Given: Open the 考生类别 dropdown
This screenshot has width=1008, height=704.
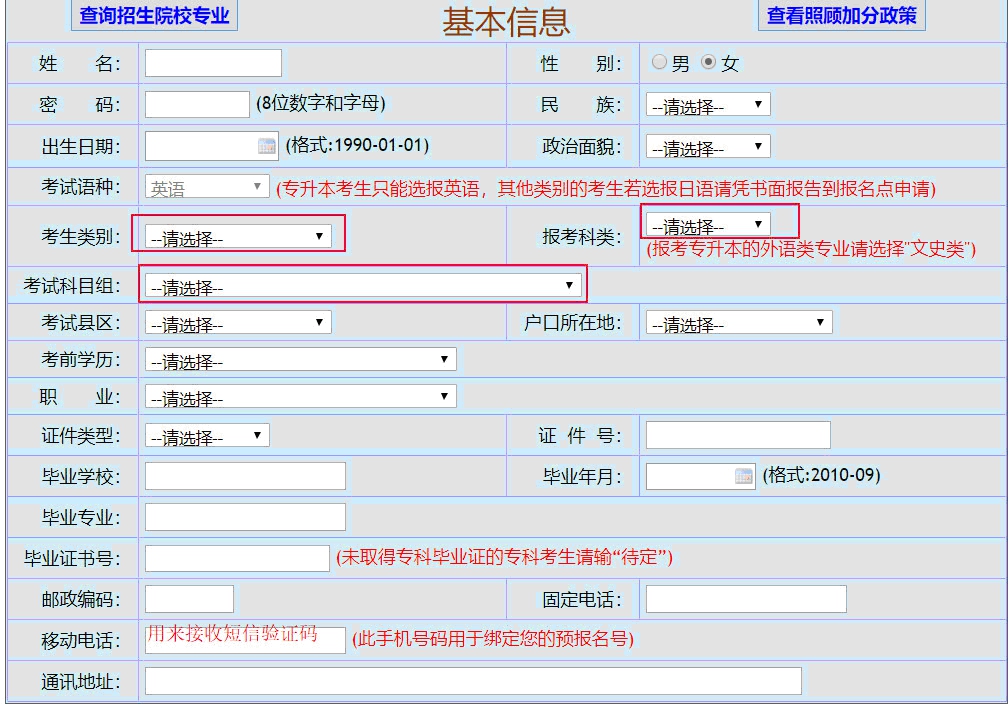Looking at the screenshot, I should [238, 236].
